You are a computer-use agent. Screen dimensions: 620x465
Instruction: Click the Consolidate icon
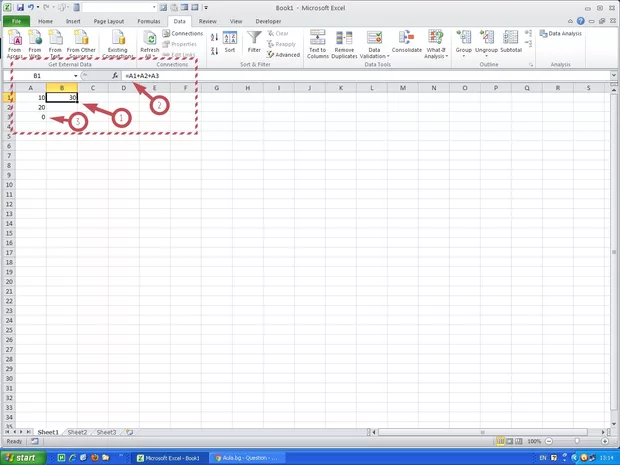pyautogui.click(x=406, y=38)
